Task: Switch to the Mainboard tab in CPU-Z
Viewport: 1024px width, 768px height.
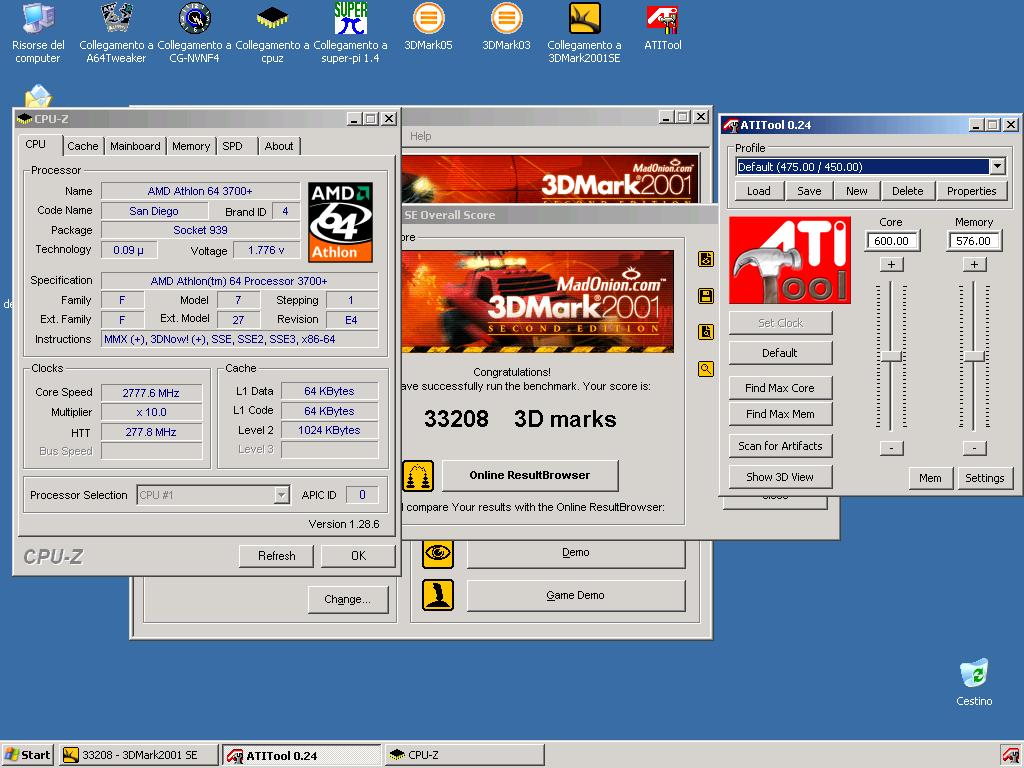Action: click(x=135, y=146)
